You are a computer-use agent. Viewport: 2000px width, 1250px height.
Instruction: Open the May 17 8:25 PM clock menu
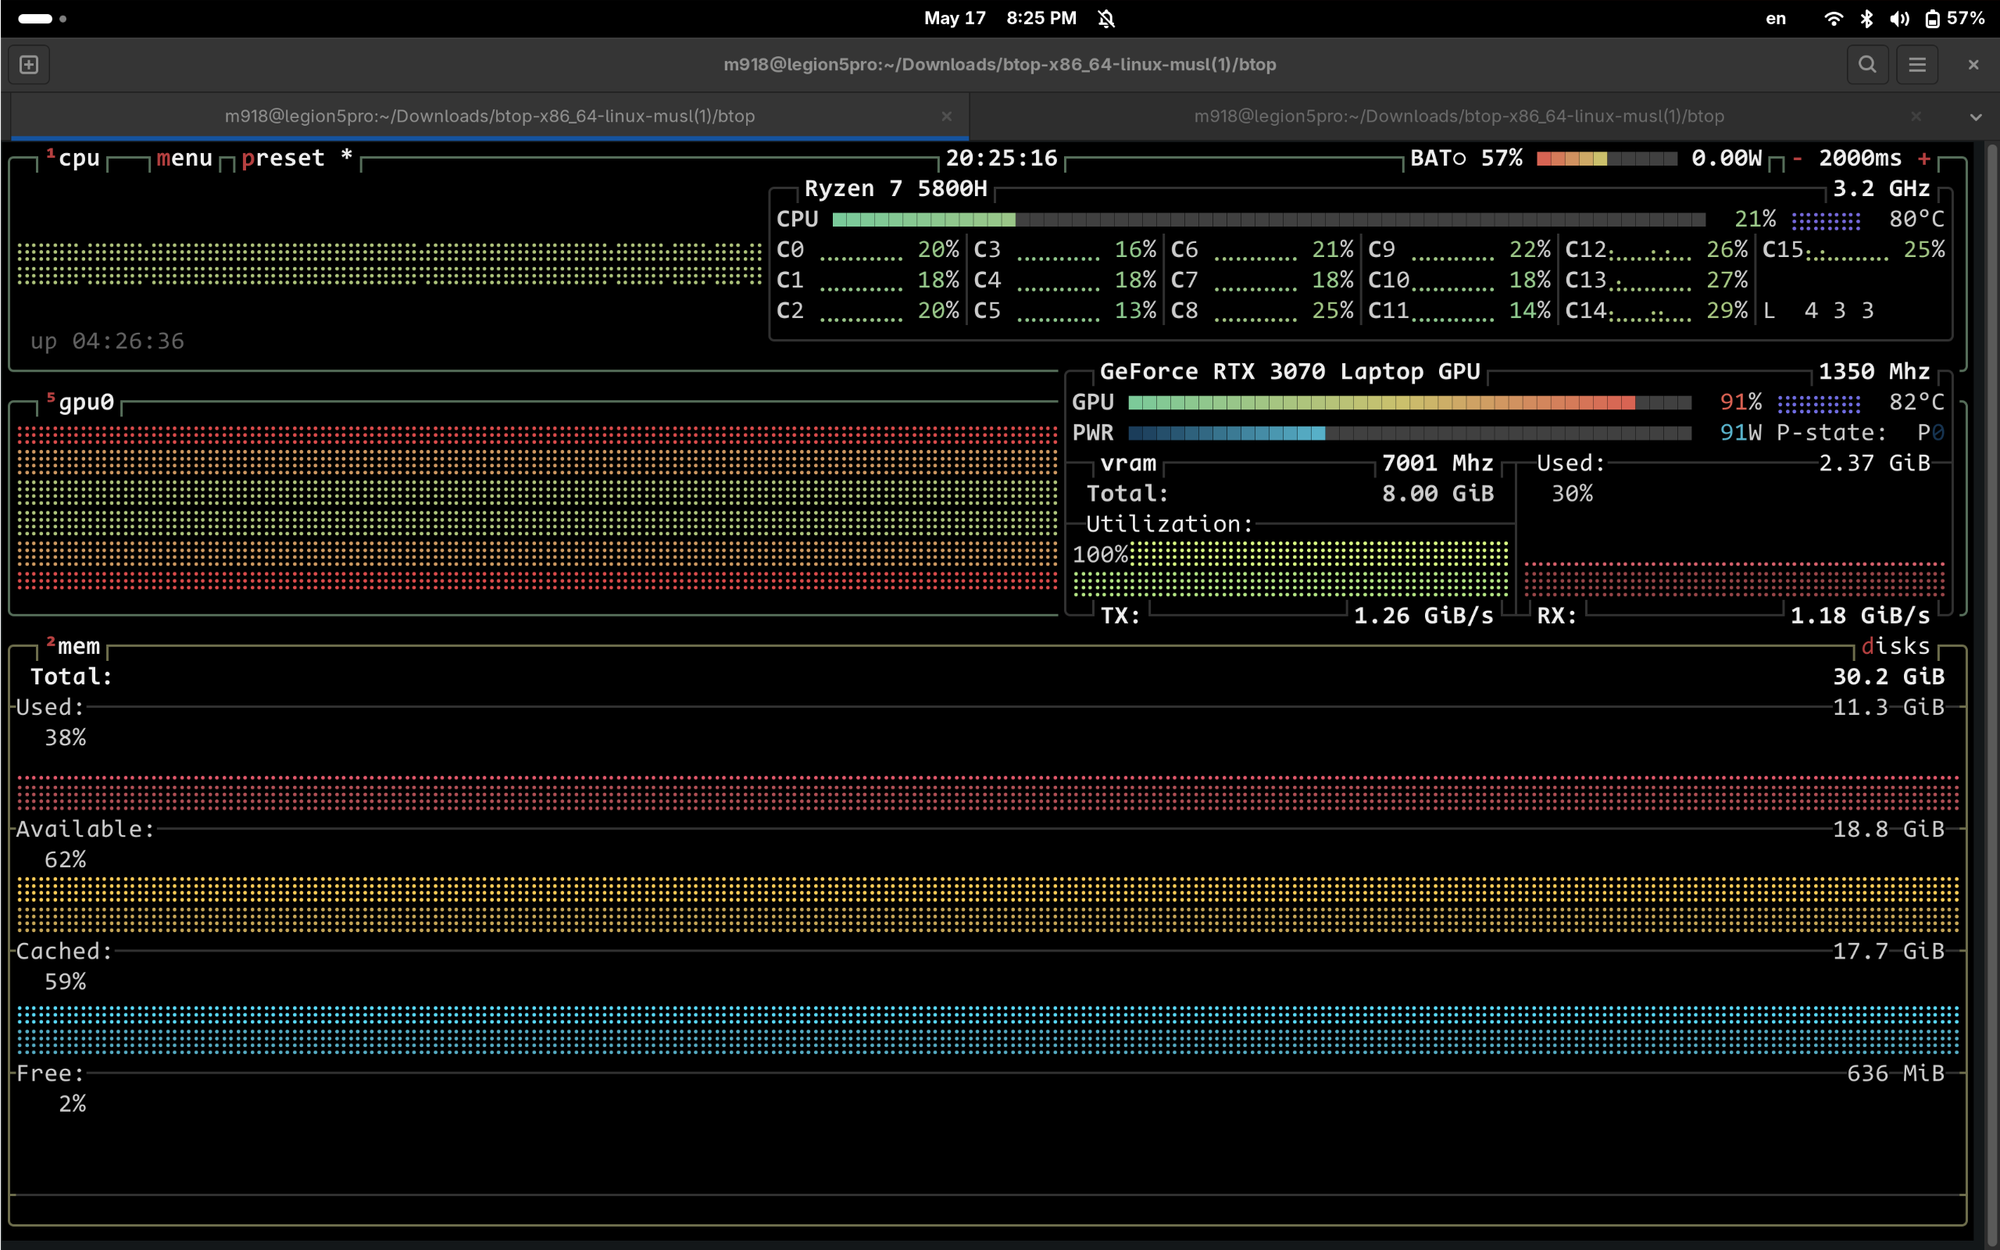tap(1000, 18)
